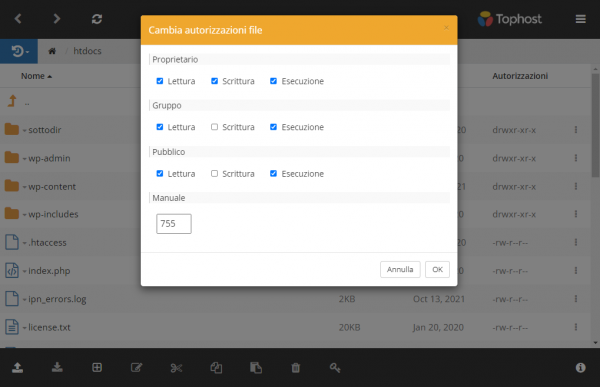Open more options for .htaccess row

pyautogui.click(x=576, y=242)
